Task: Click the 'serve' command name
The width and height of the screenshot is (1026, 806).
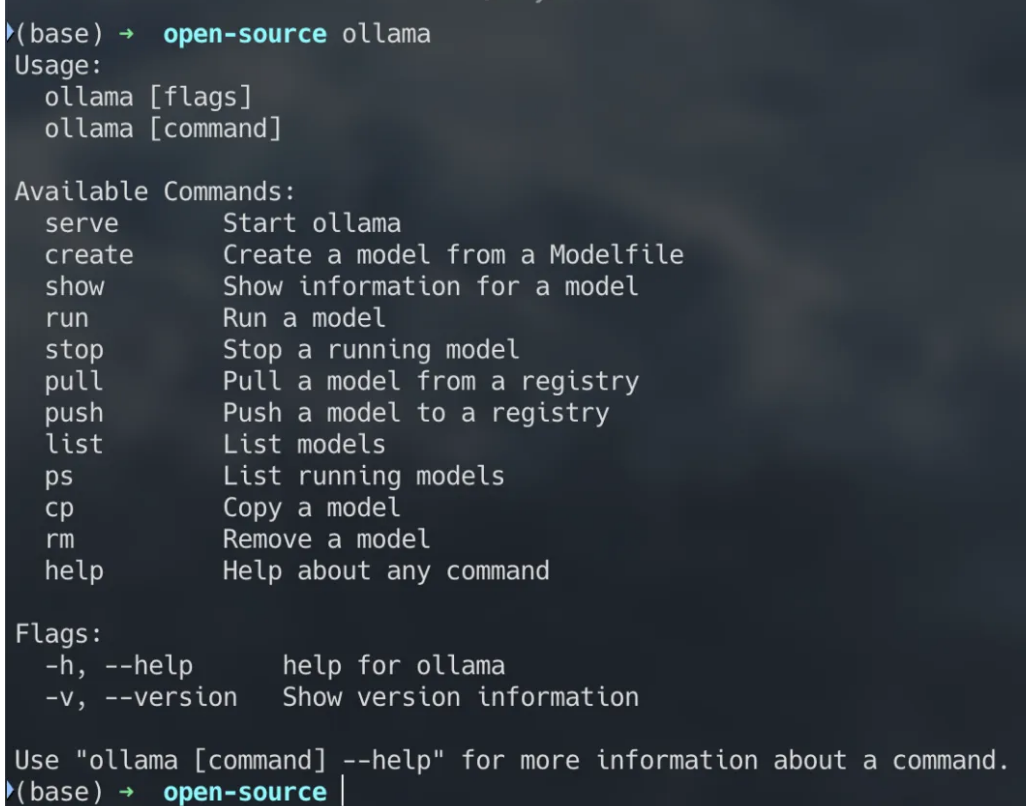Action: (x=82, y=224)
